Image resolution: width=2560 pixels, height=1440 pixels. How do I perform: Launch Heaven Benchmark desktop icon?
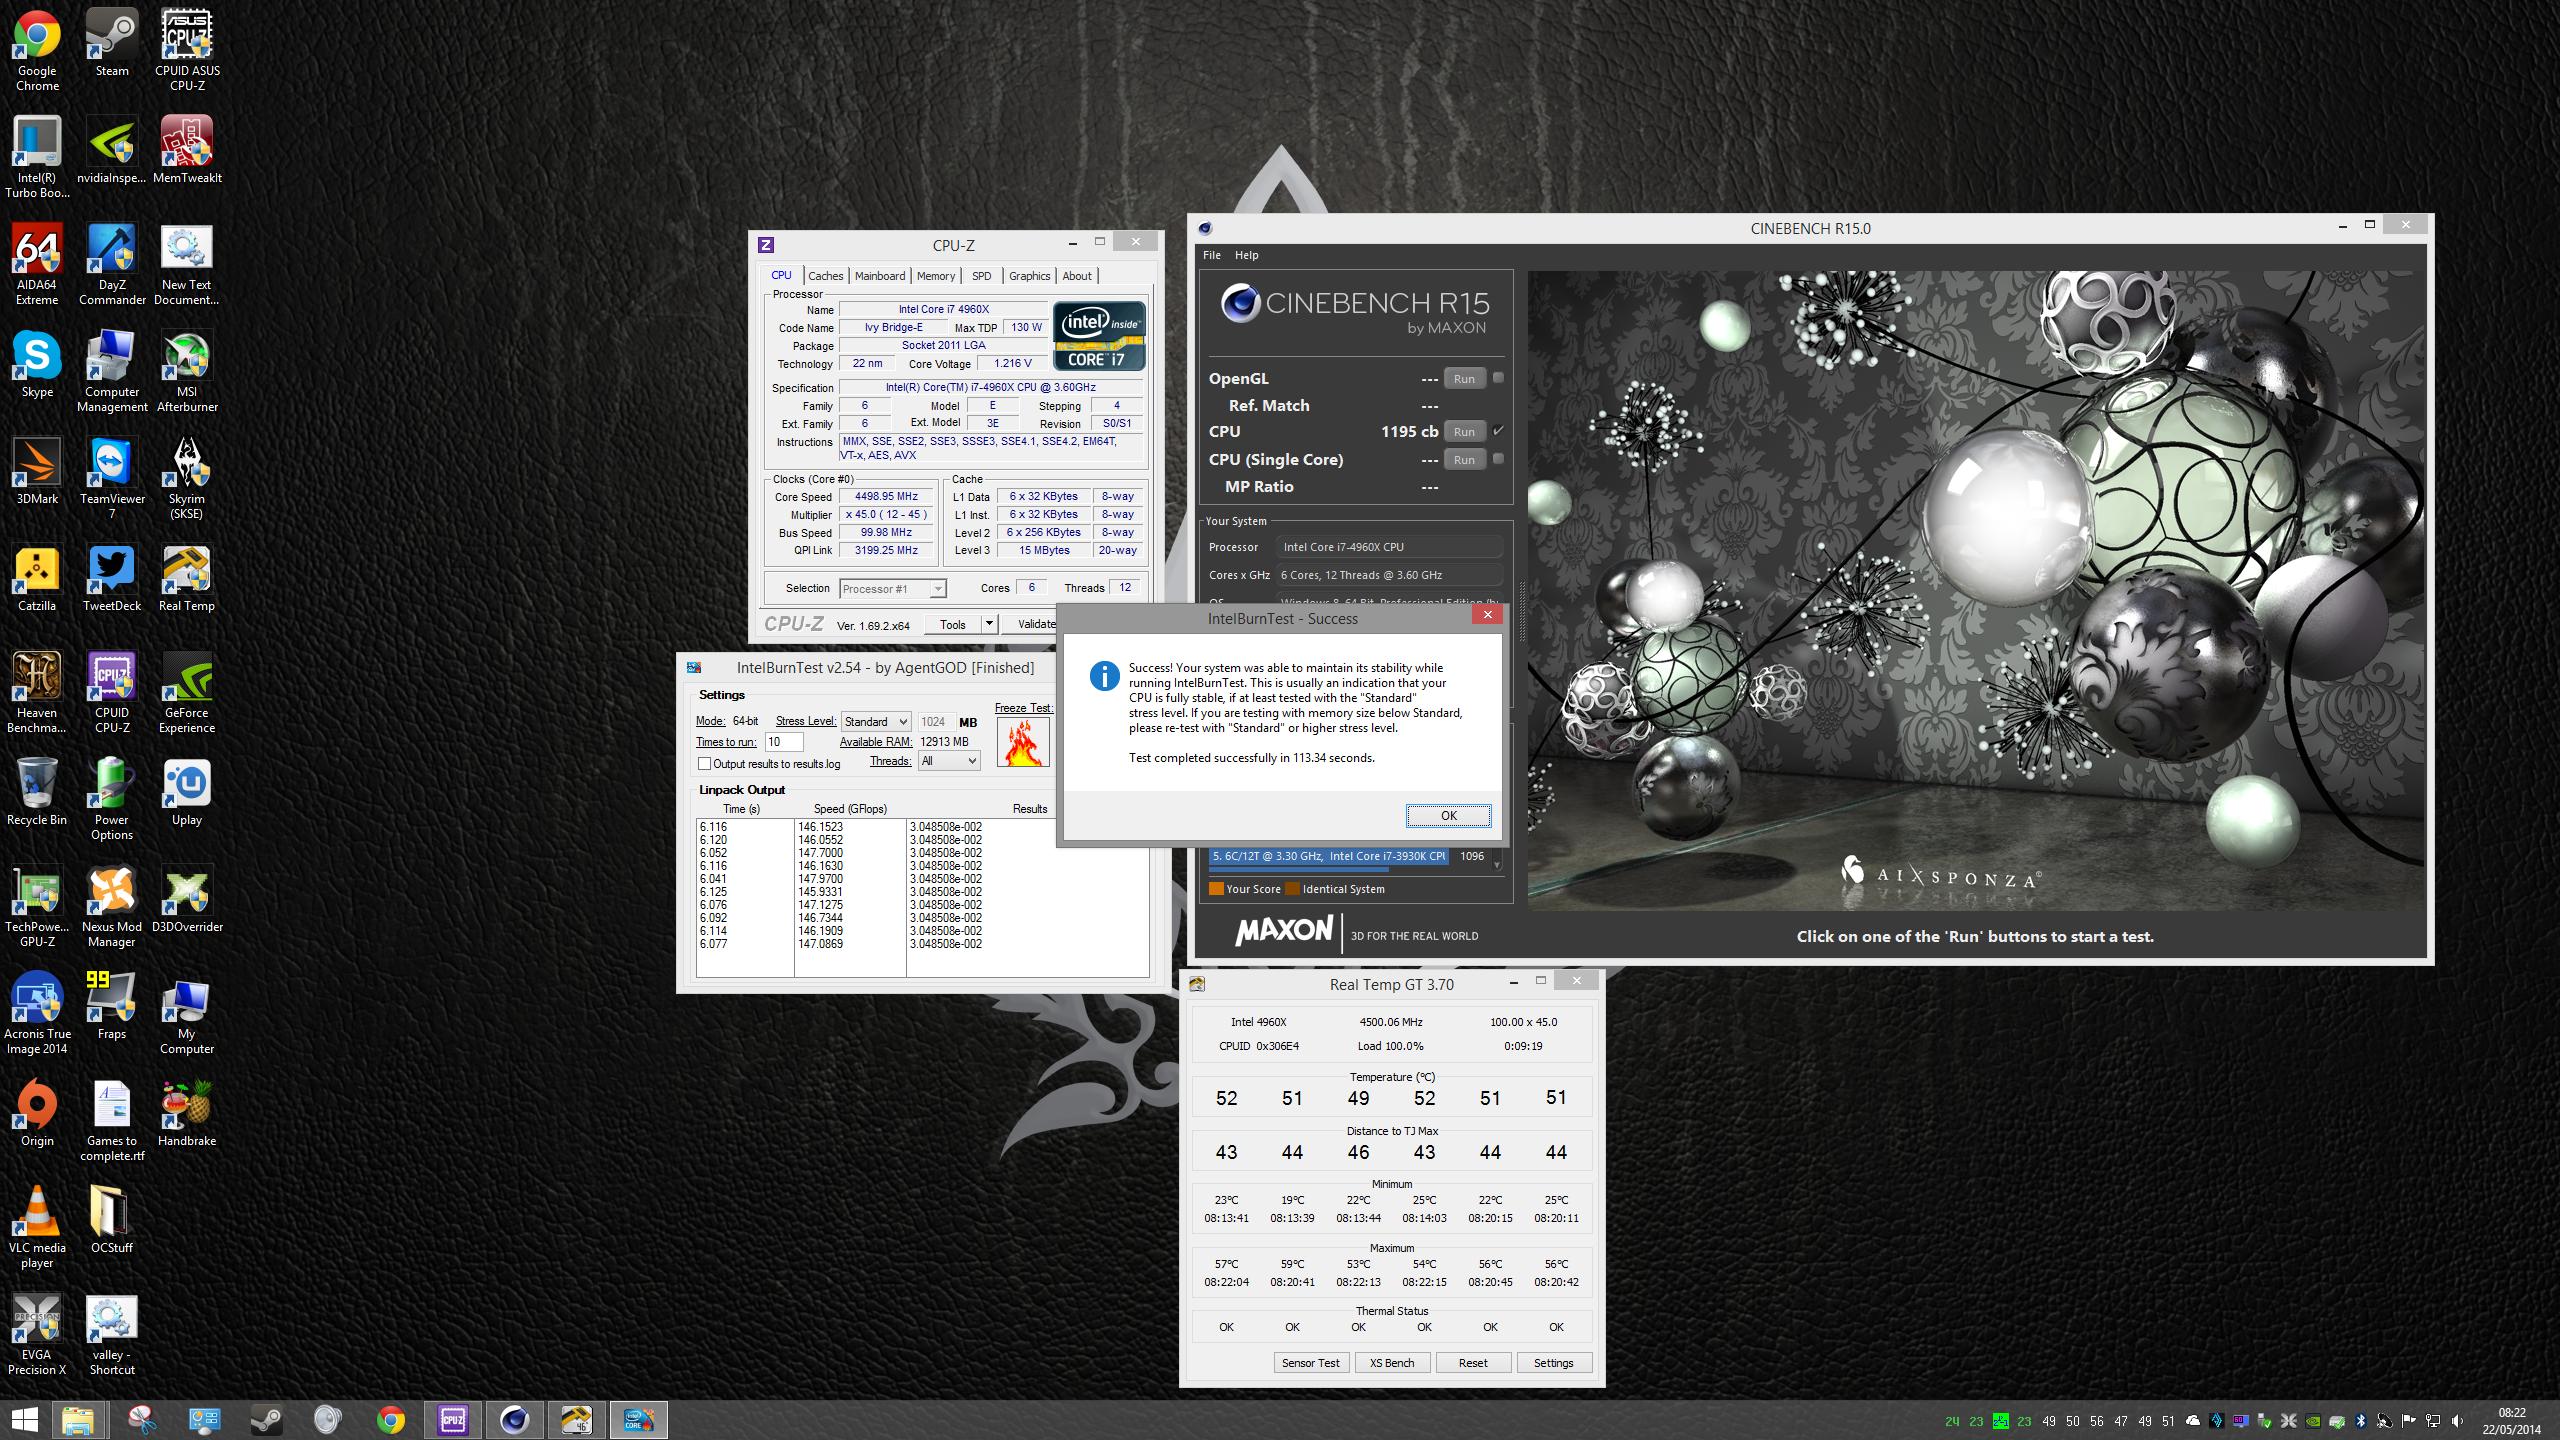37,693
